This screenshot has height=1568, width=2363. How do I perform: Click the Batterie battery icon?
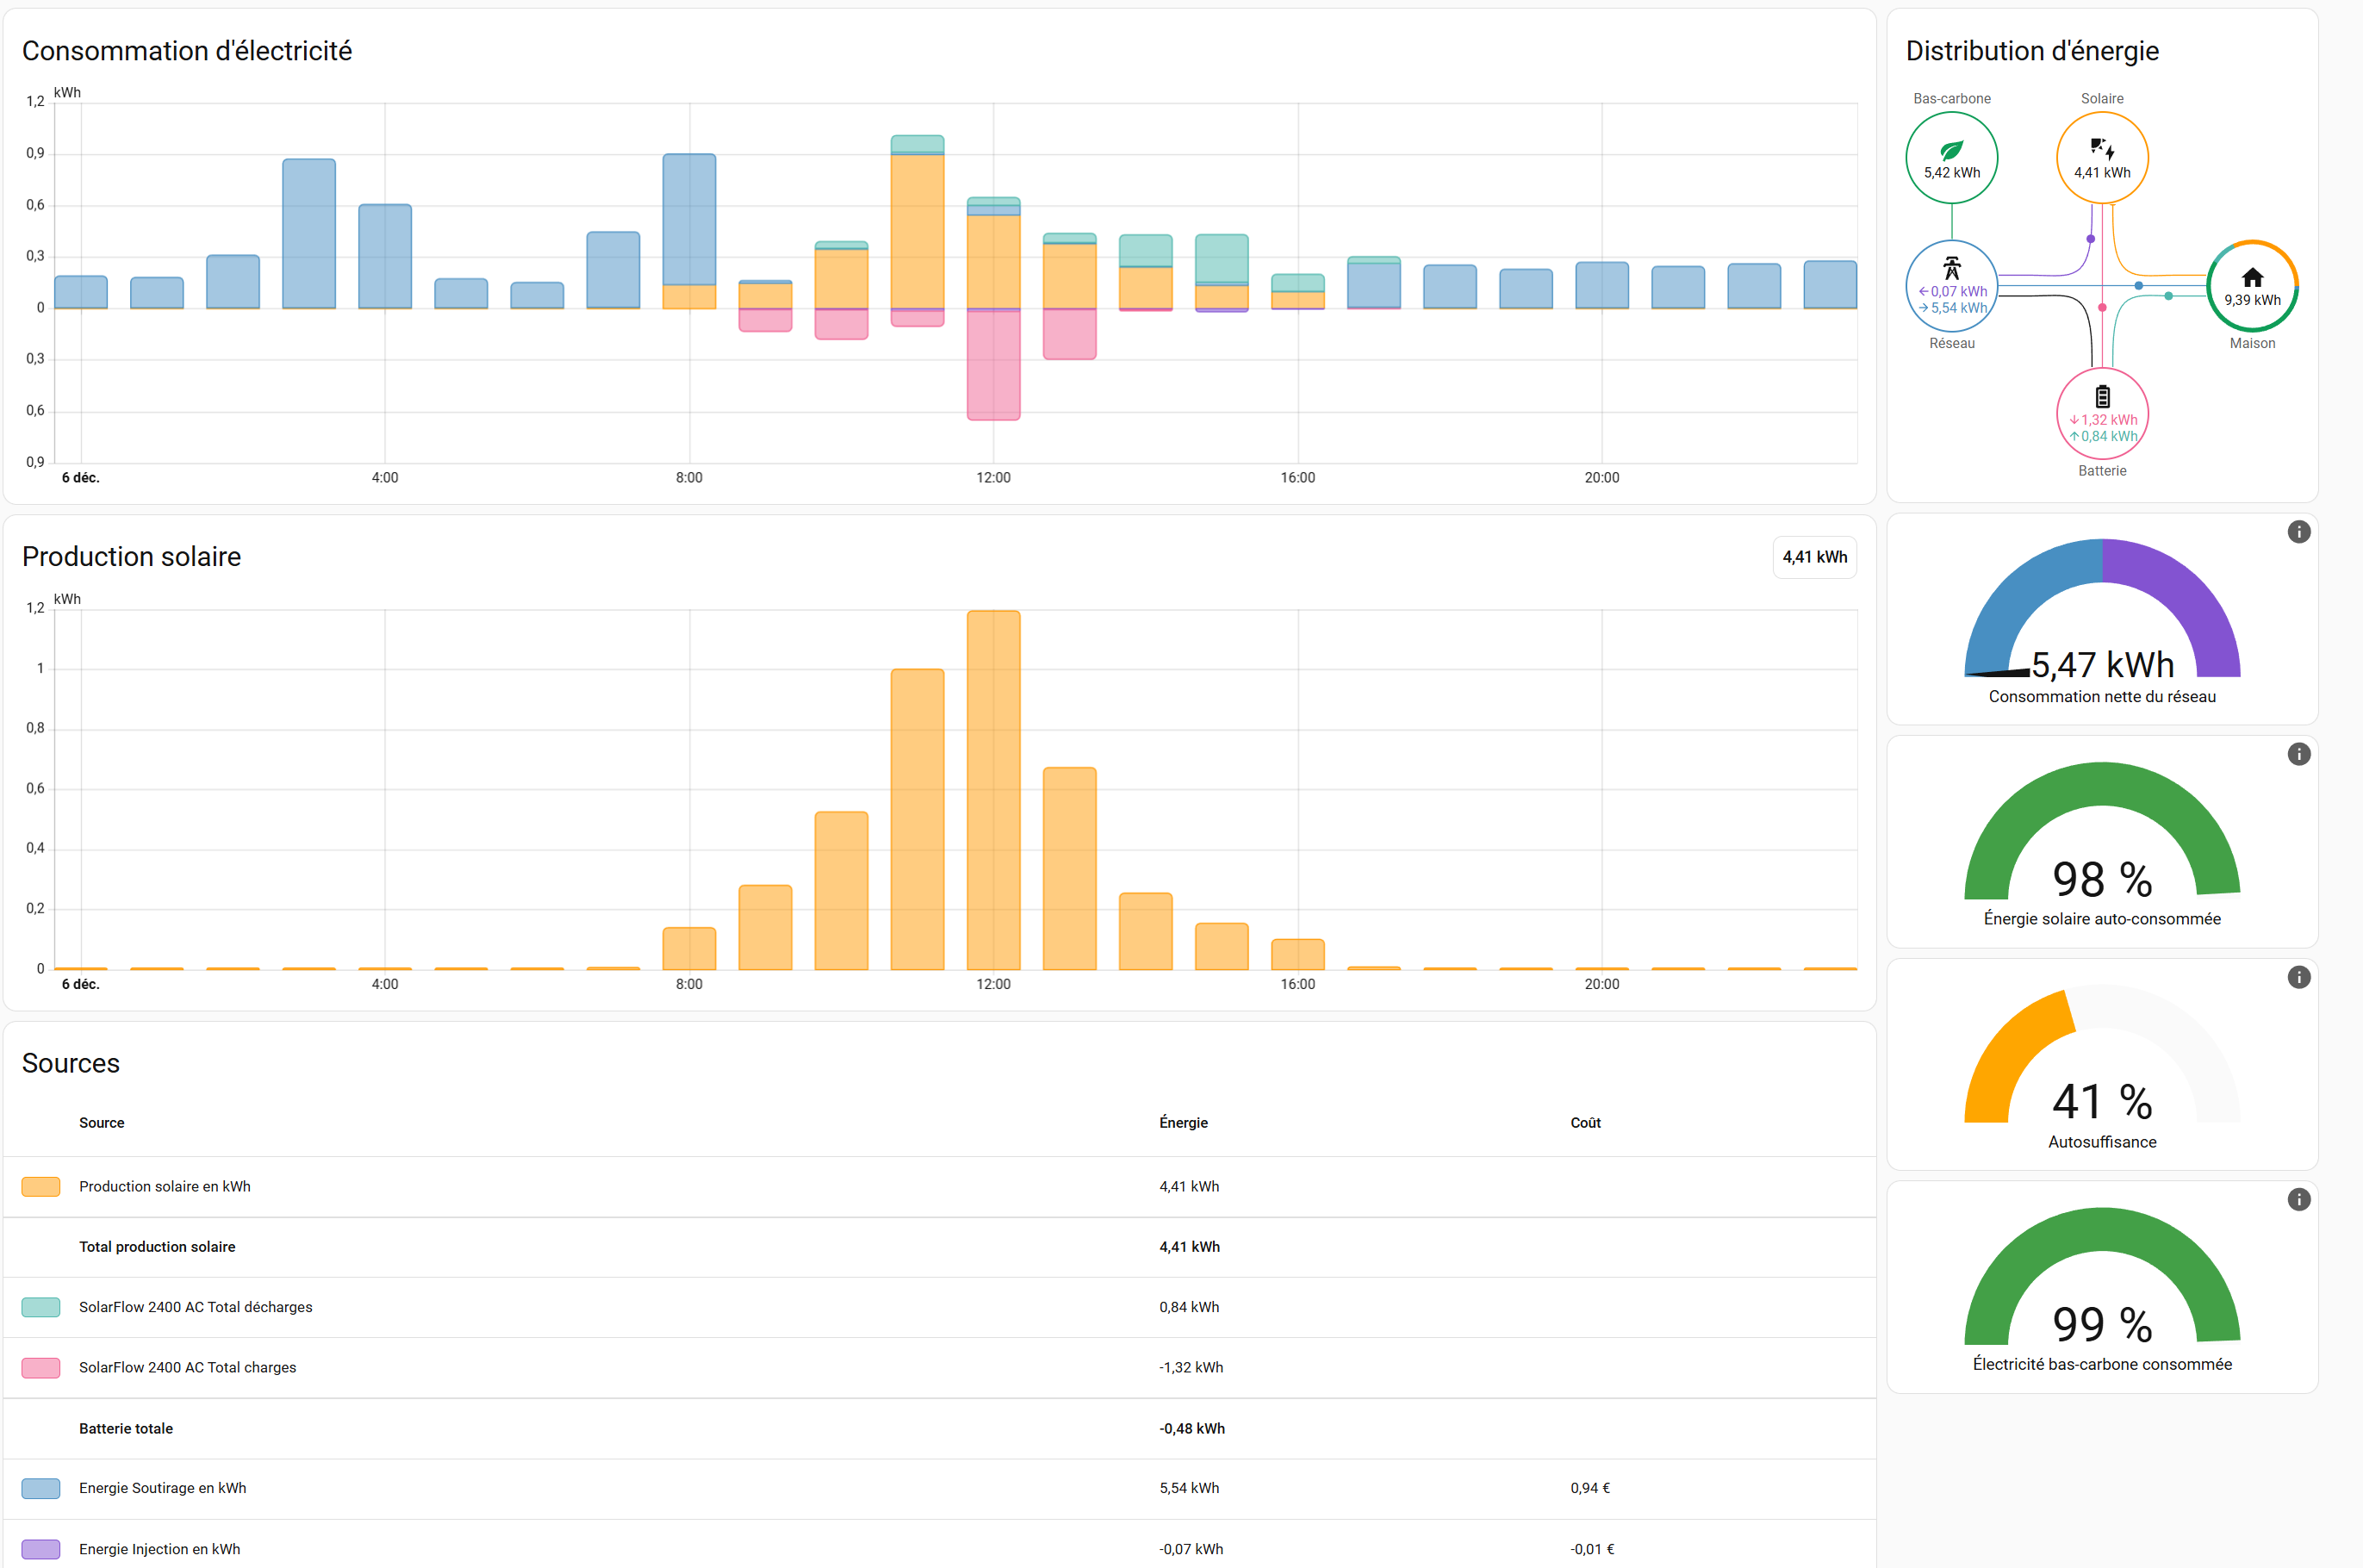[2102, 397]
